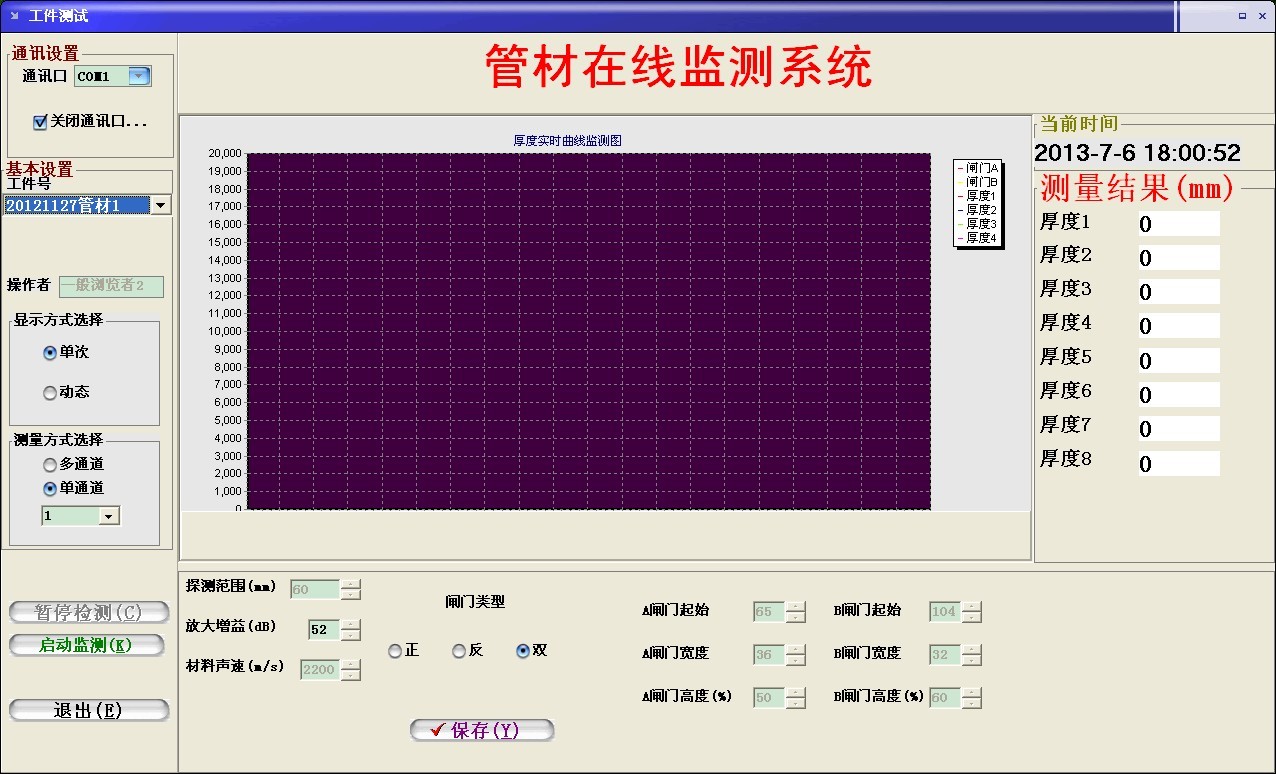Select the 单次 display mode

coord(50,353)
